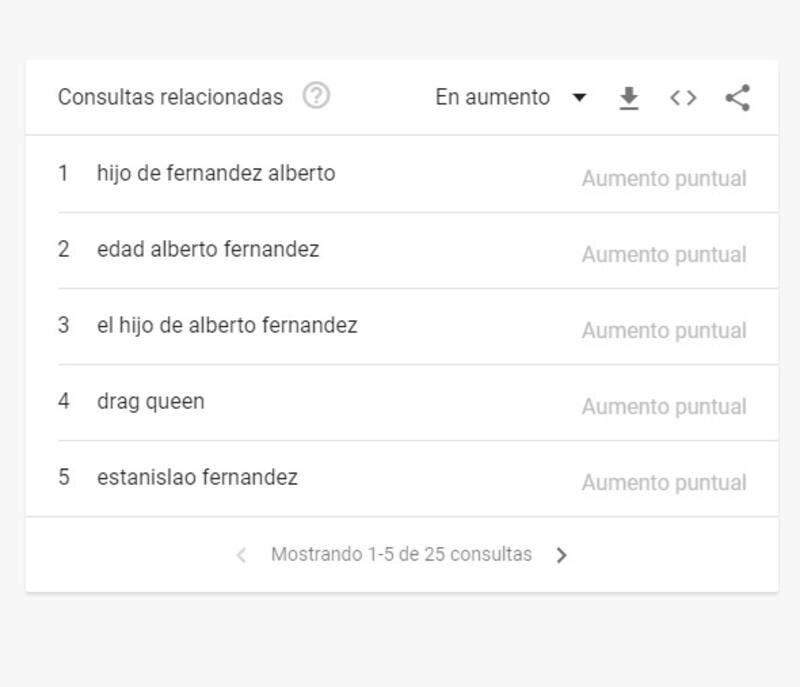Go to the previous page of queries
This screenshot has height=687, width=800.
241,555
